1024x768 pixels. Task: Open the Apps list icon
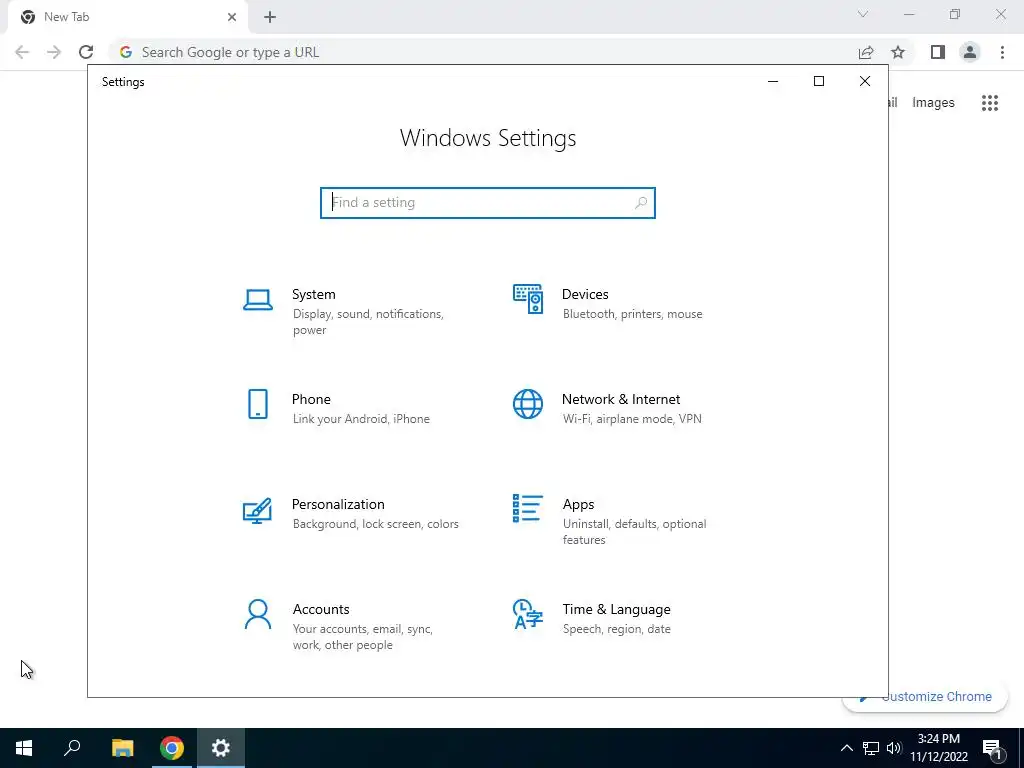coord(528,508)
